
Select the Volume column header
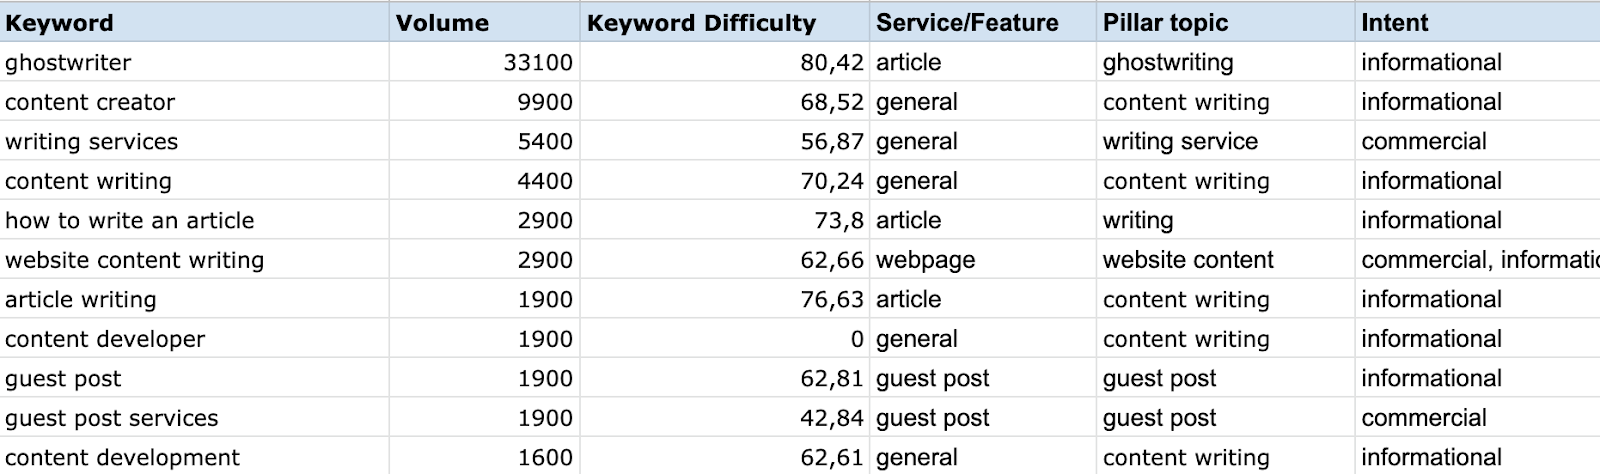point(484,22)
